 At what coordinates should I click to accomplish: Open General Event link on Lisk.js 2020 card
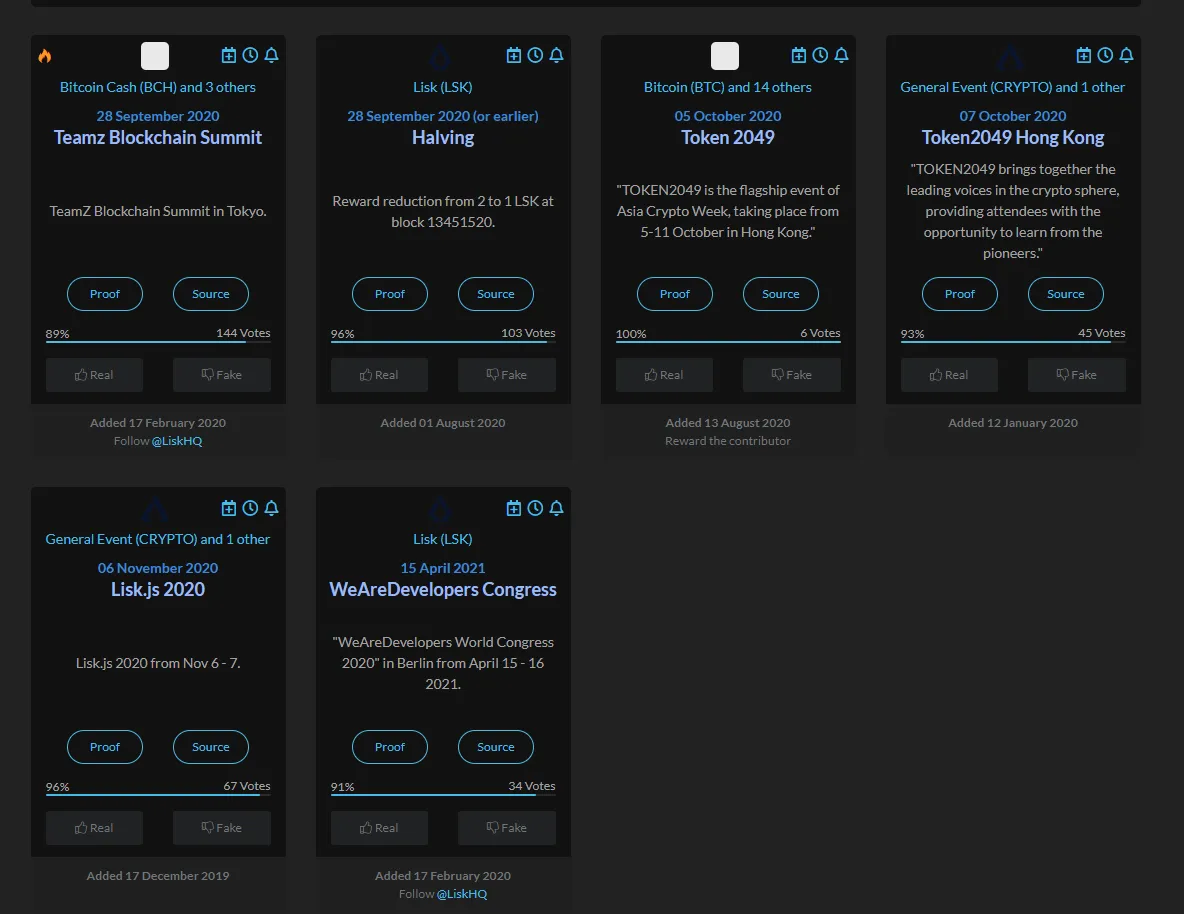point(158,539)
